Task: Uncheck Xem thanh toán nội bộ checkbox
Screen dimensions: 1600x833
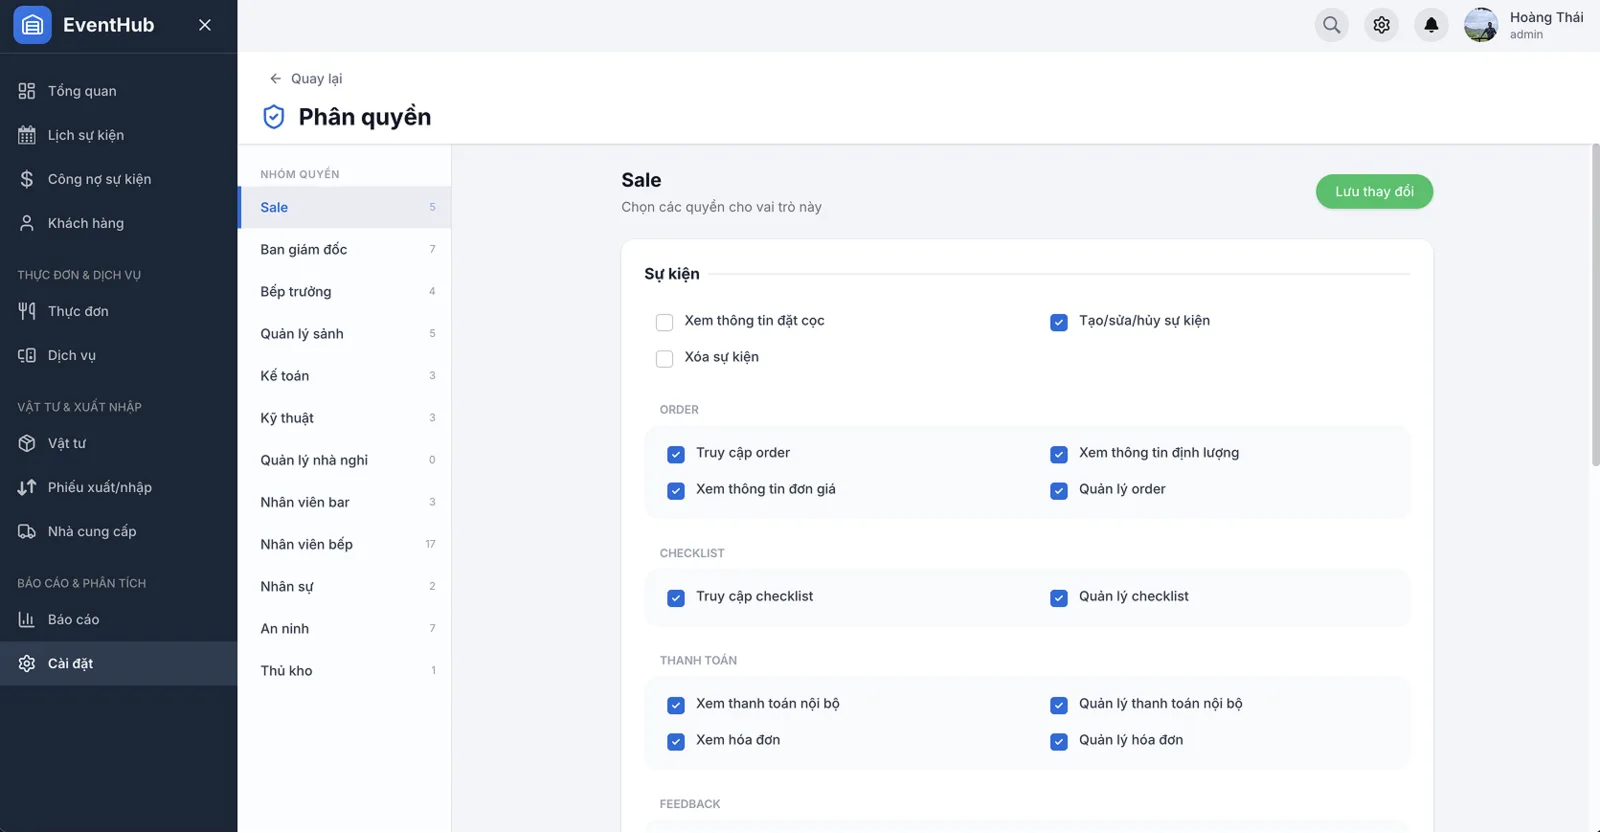Action: click(676, 705)
